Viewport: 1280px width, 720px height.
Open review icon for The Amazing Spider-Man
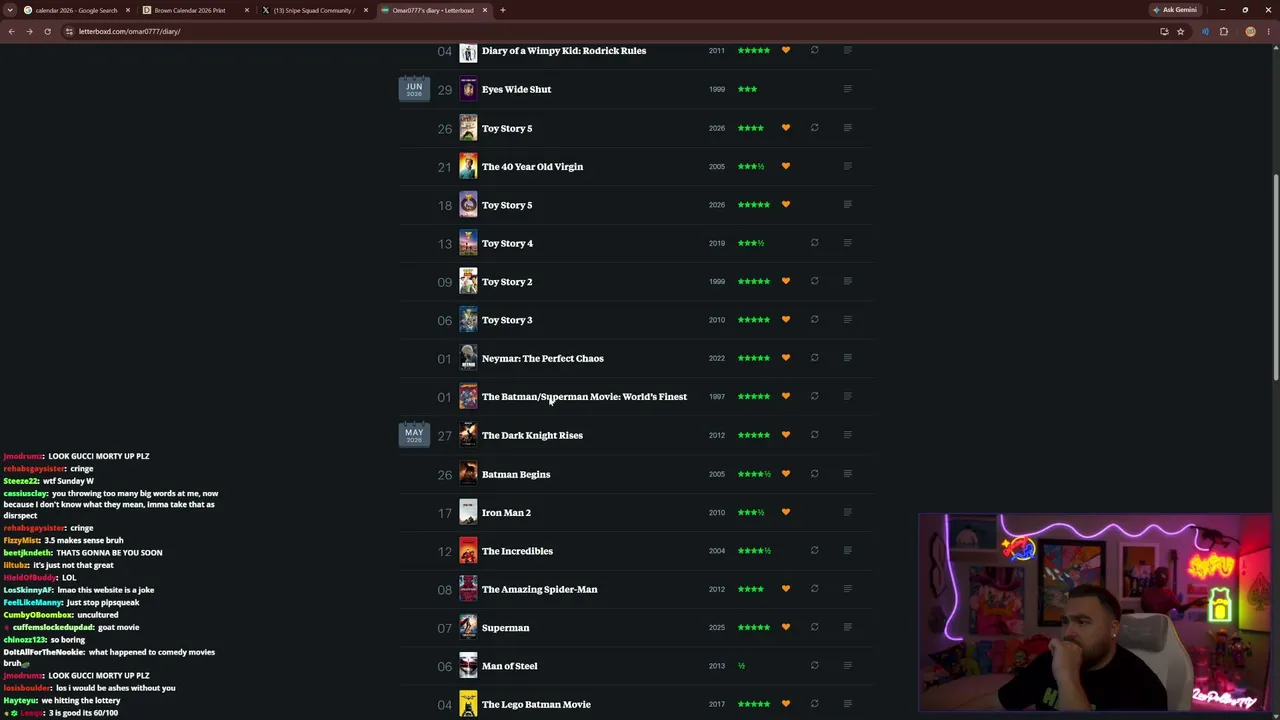tap(847, 589)
